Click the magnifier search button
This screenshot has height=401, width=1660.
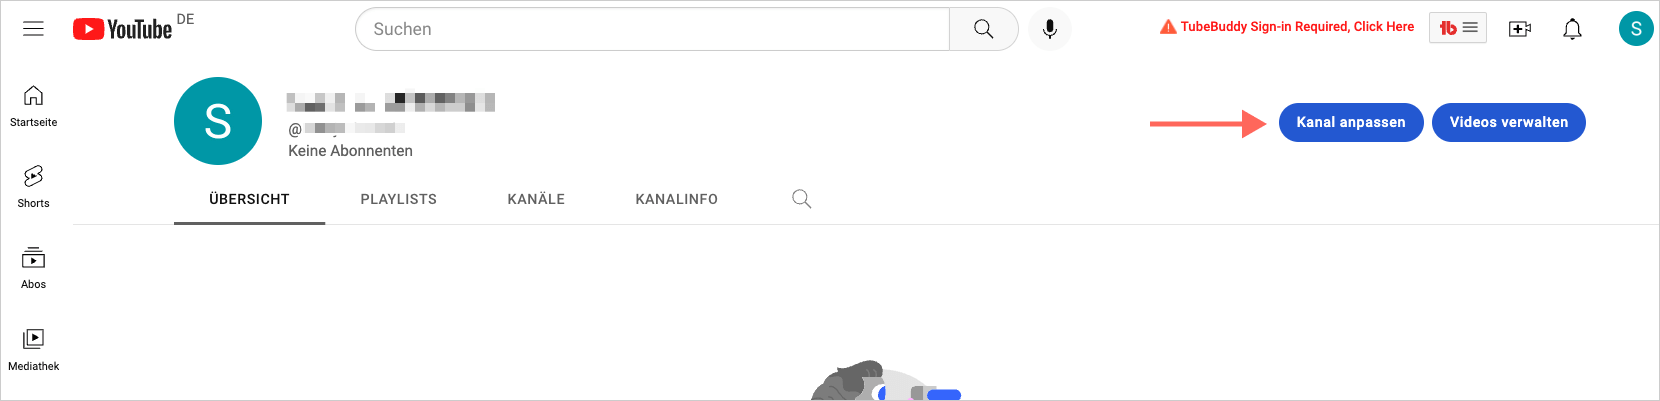(983, 29)
